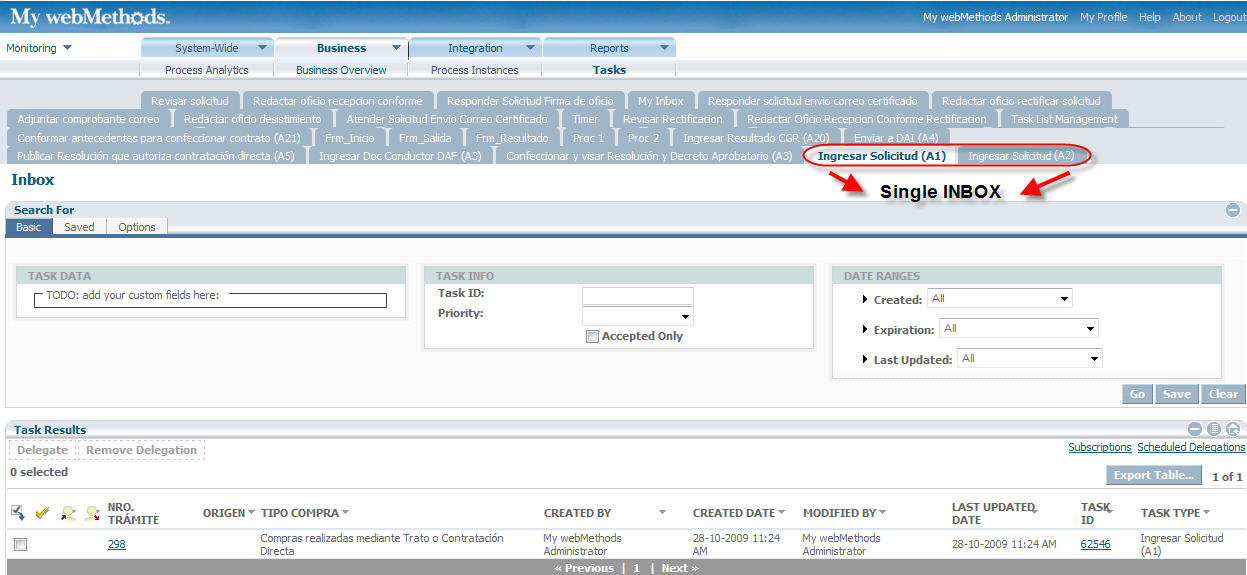Click the first user delegation icon in table header
This screenshot has width=1247, height=575.
68,513
